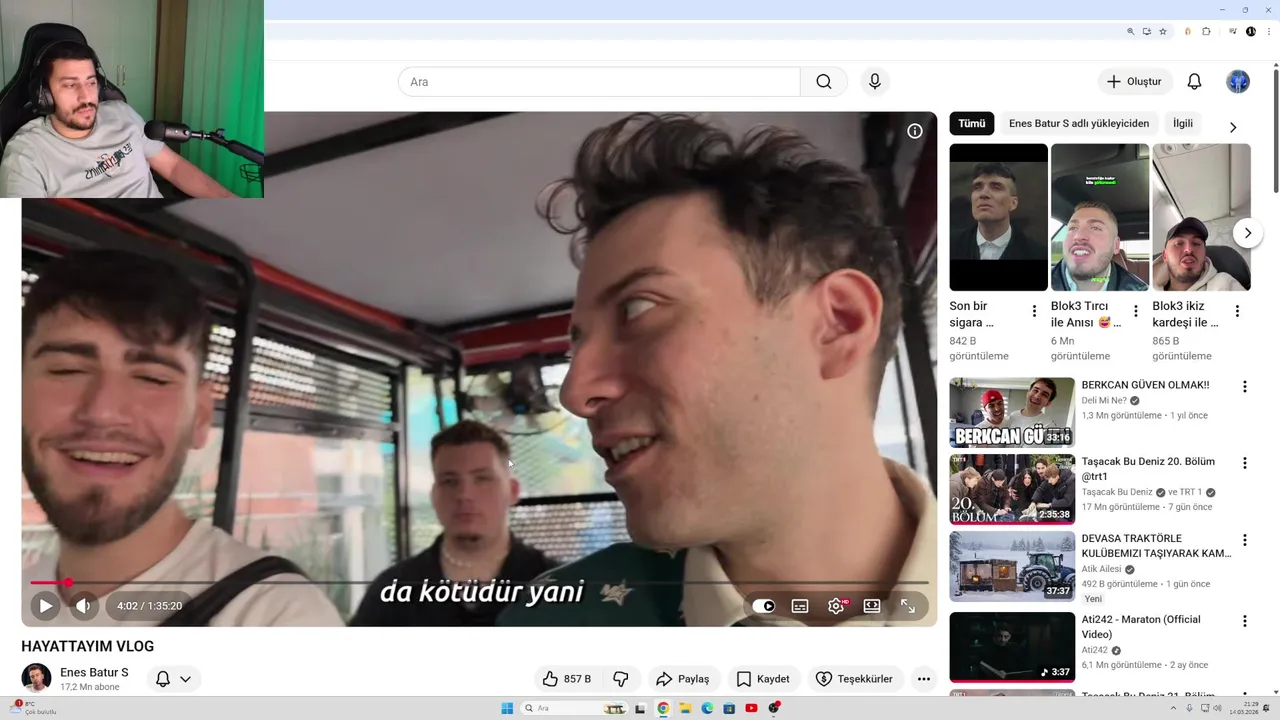Click the Oluştur create button
This screenshot has height=720, width=1280.
click(1135, 82)
